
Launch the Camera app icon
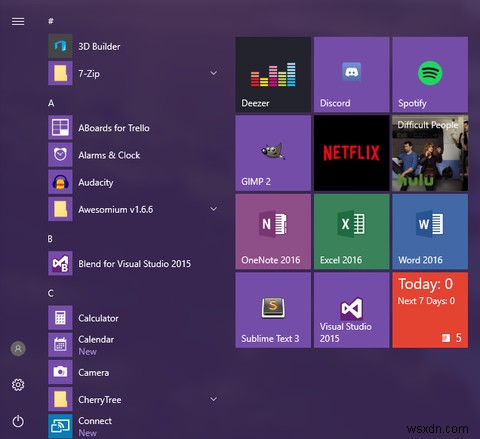pyautogui.click(x=60, y=372)
